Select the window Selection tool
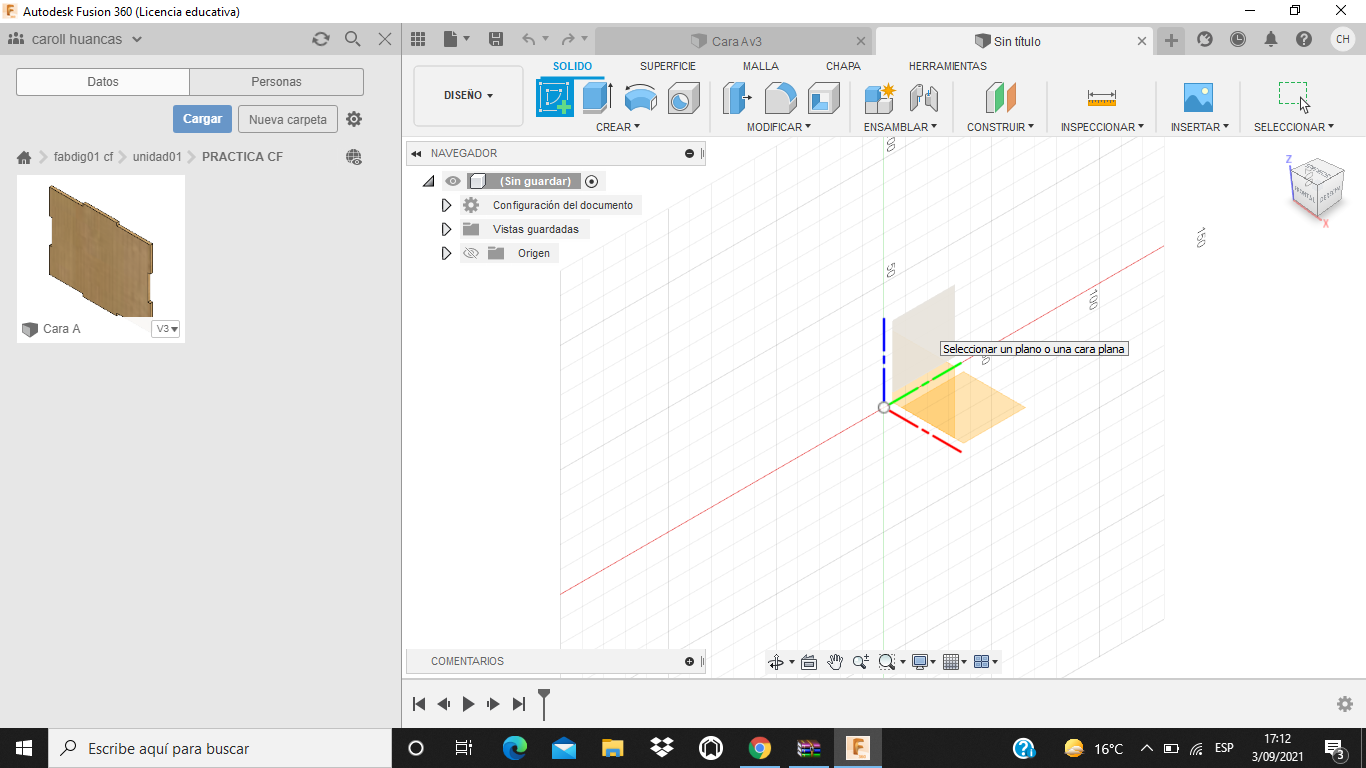 click(x=1294, y=97)
